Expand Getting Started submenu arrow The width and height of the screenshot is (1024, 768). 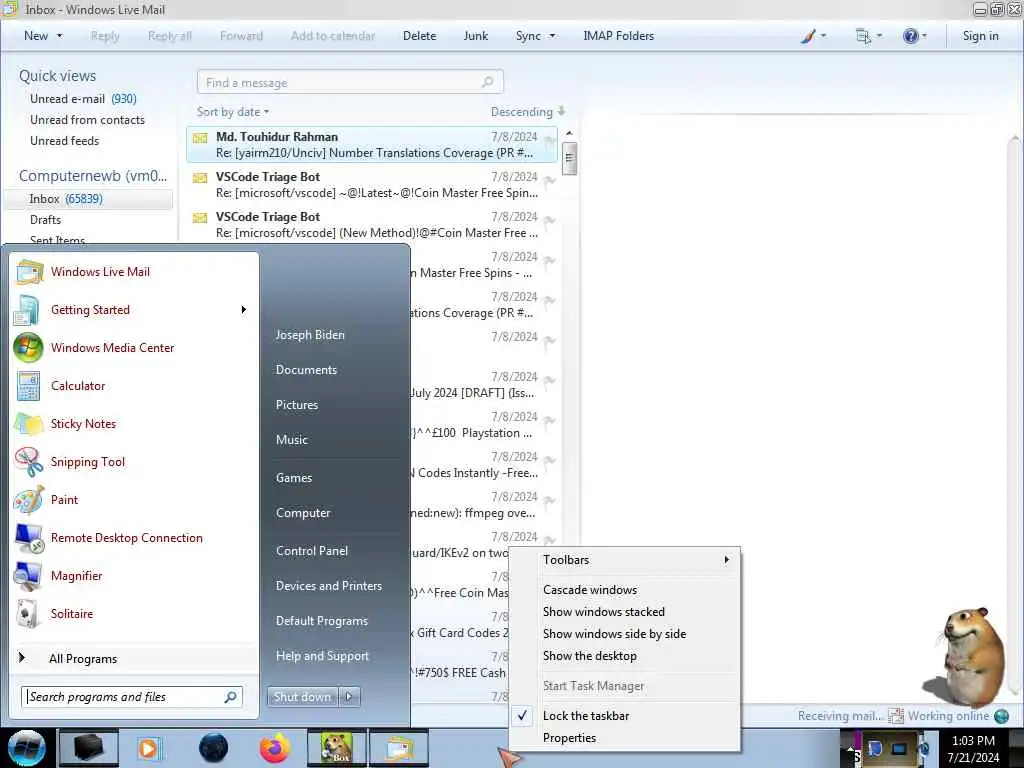pyautogui.click(x=244, y=310)
